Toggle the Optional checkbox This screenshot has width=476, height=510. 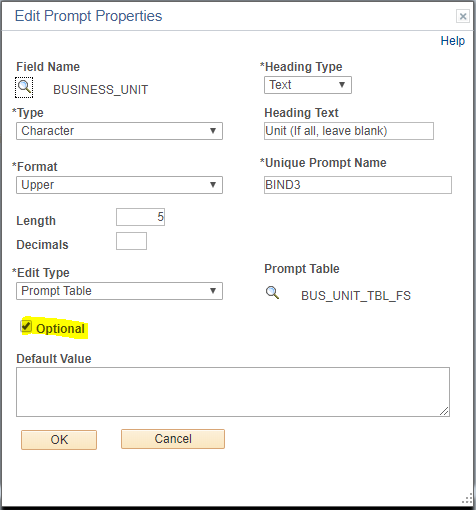pyautogui.click(x=26, y=326)
